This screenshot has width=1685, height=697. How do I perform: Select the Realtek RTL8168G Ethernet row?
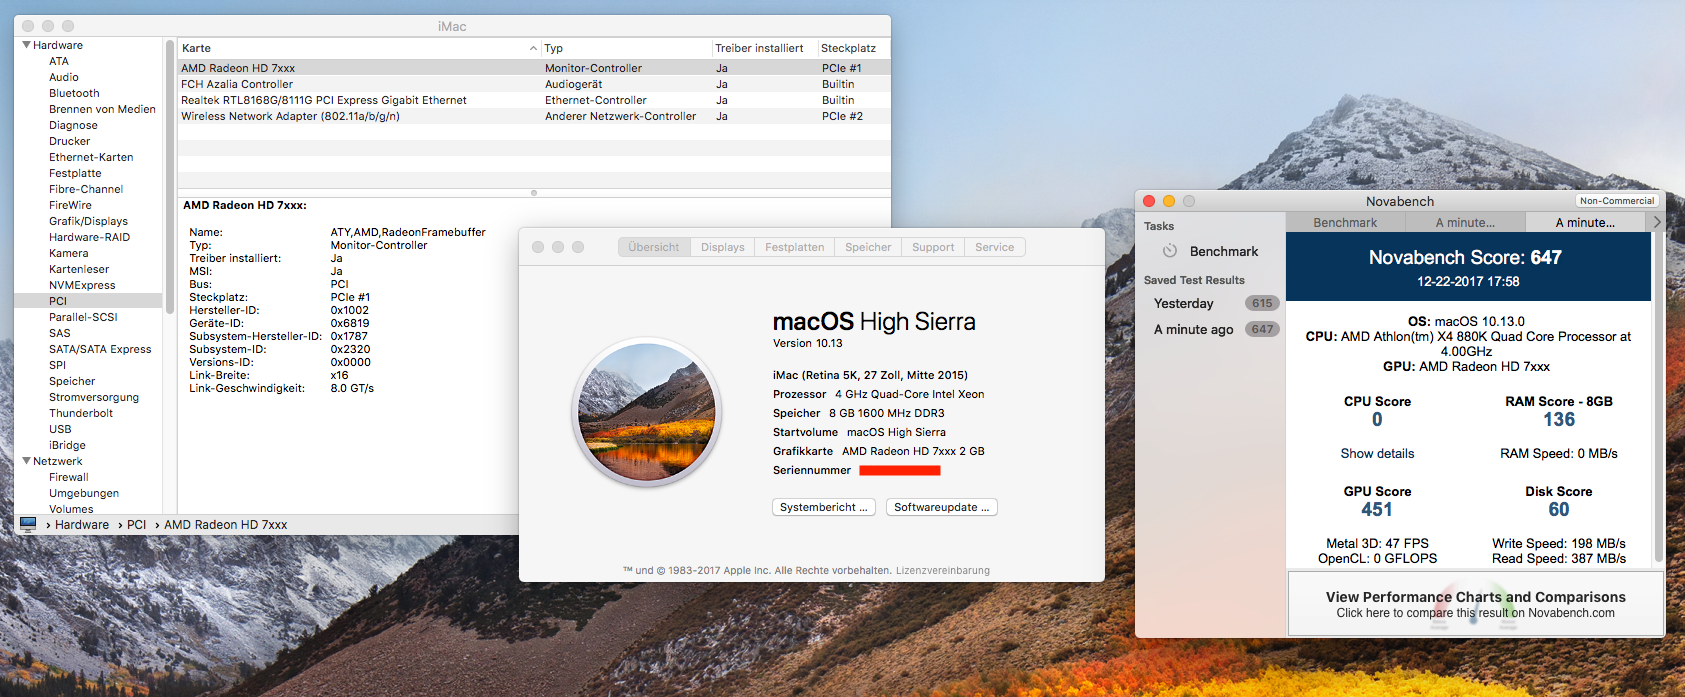click(x=534, y=100)
